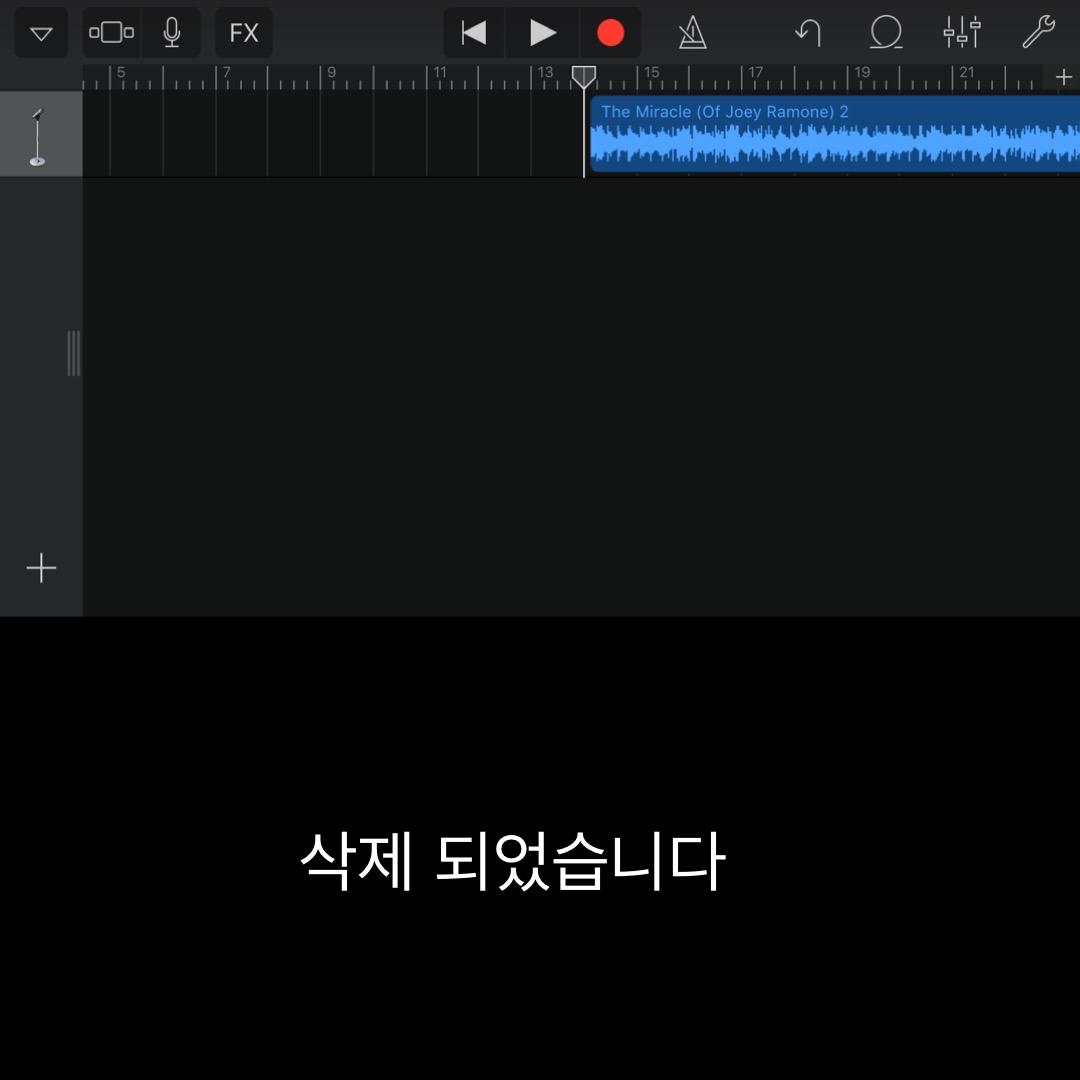Select the audio recorder track header
Screen dimensions: 1080x1080
[40, 135]
